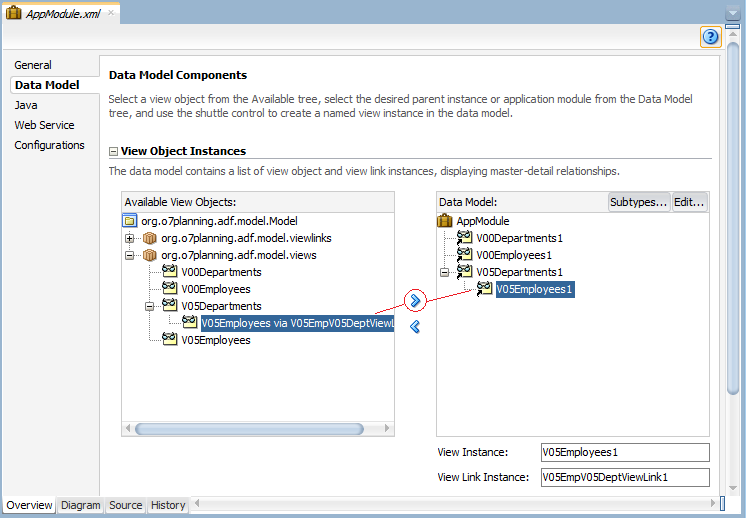Open the help question mark icon
The width and height of the screenshot is (746, 518).
click(710, 37)
